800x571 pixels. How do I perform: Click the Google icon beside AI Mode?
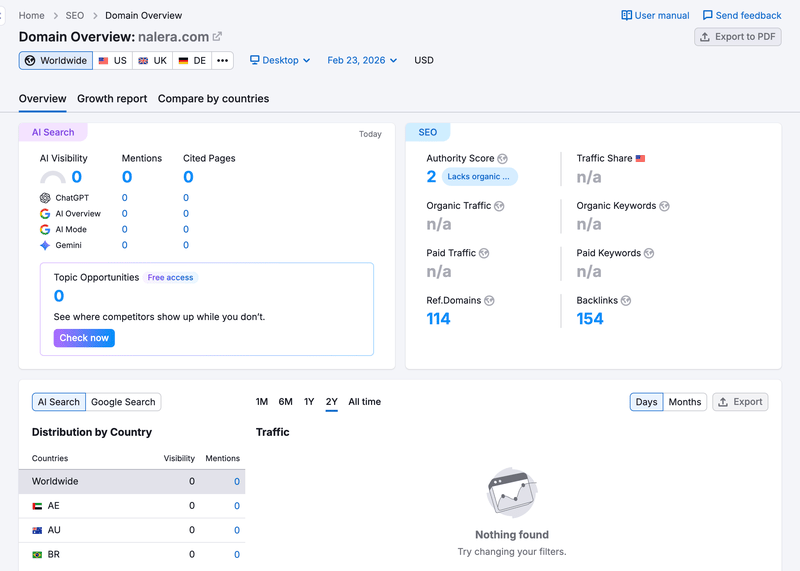45,229
